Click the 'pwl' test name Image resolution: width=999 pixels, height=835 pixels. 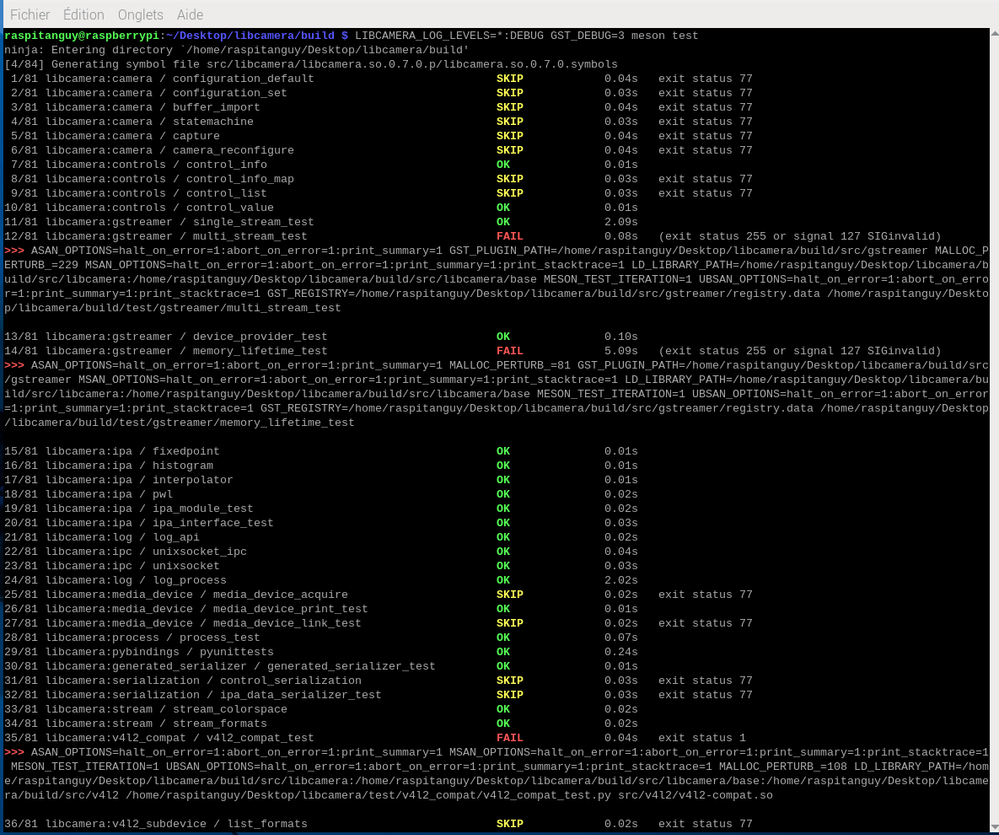pos(162,494)
